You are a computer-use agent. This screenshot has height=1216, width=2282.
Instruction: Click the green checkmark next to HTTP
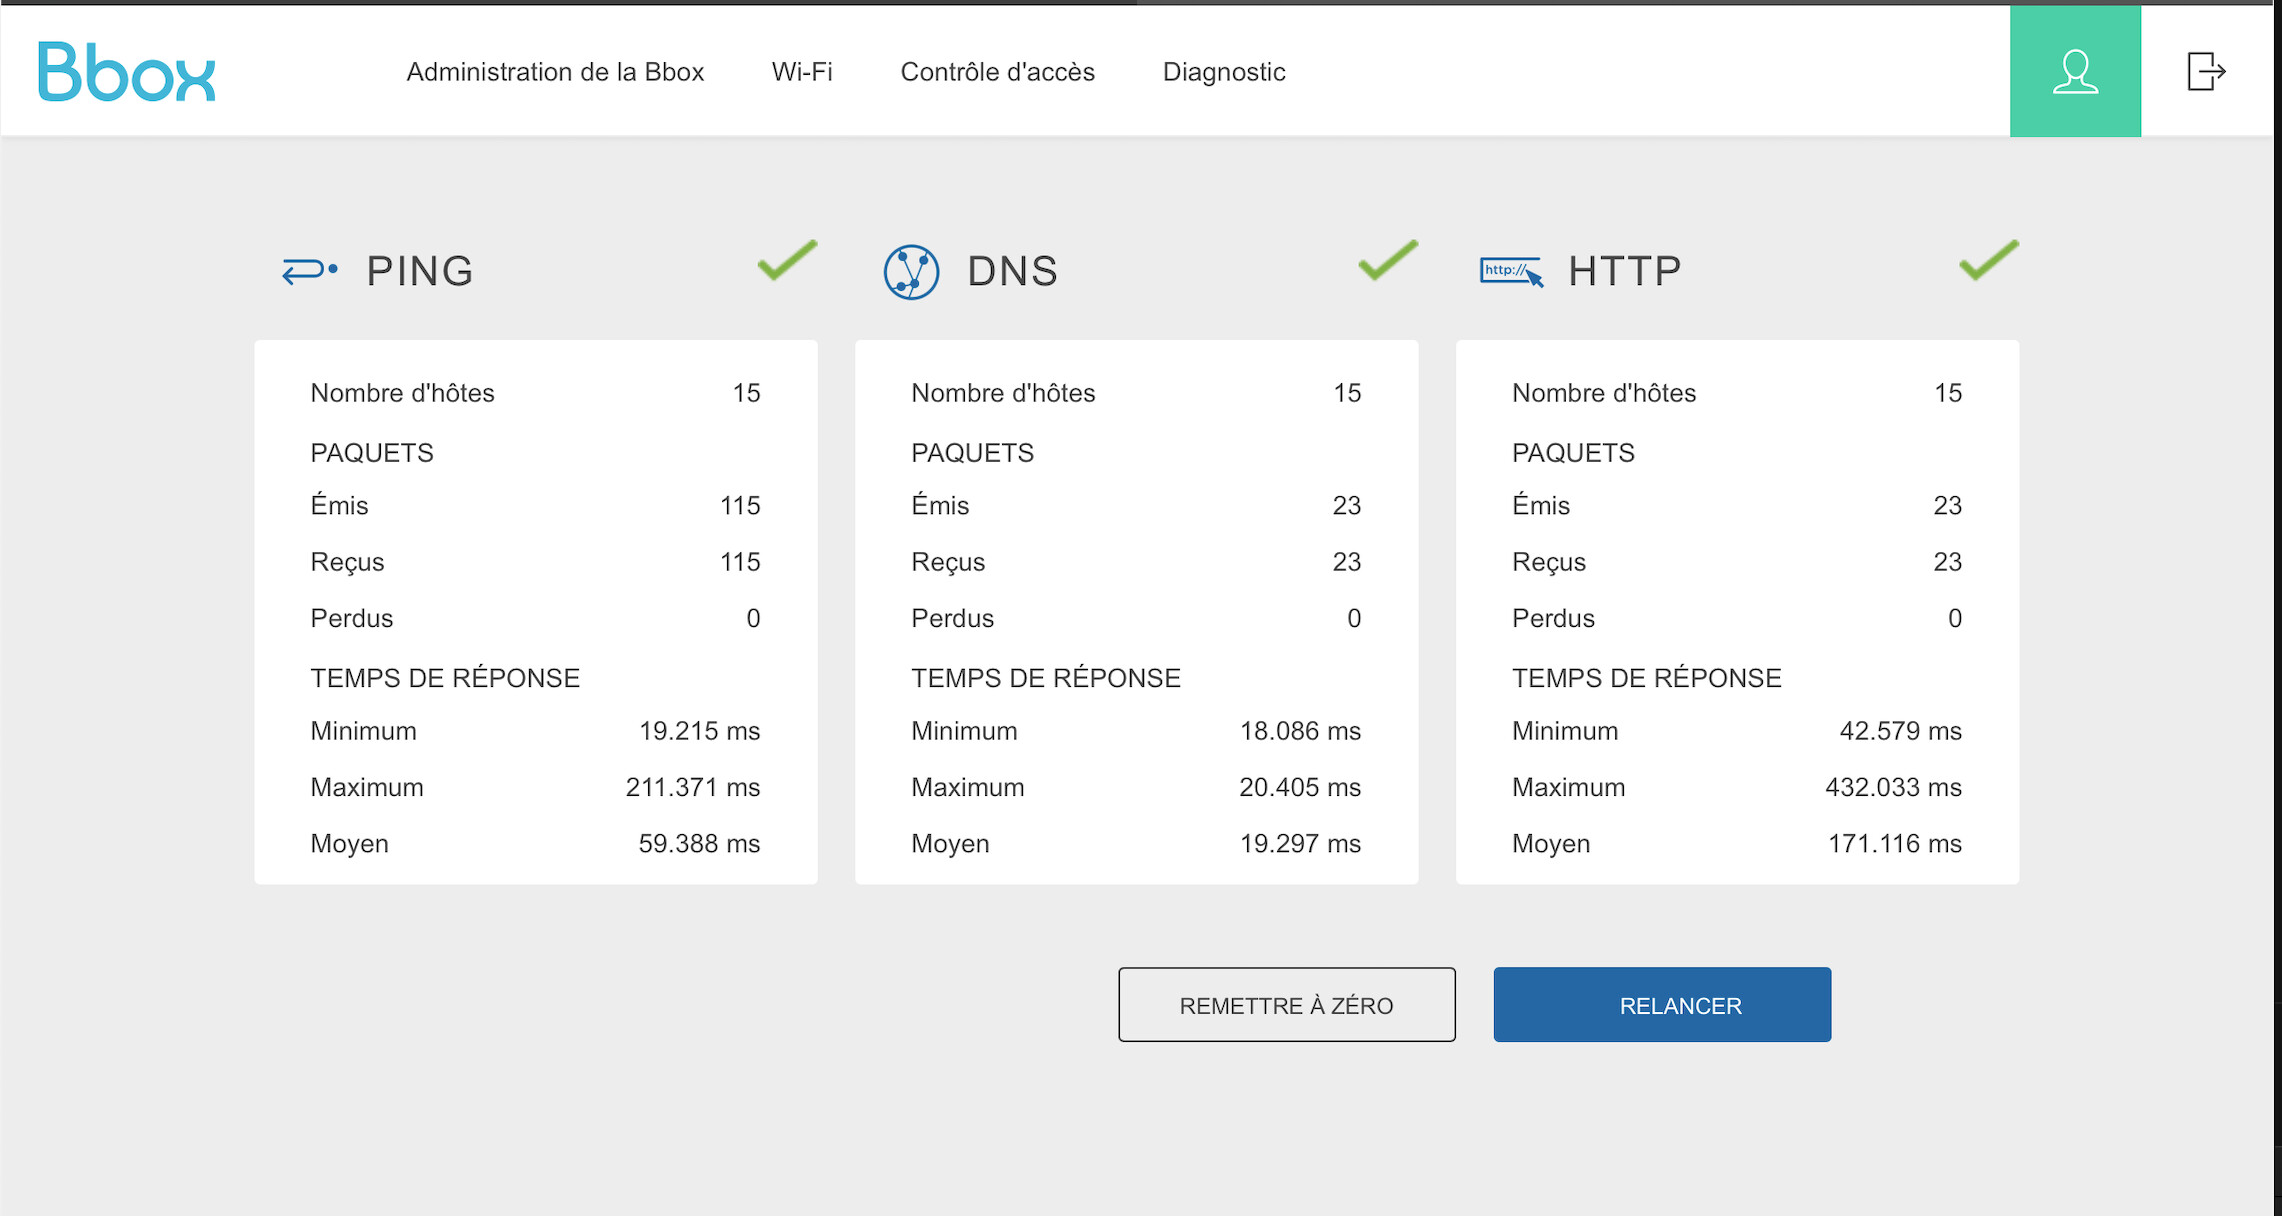[1988, 260]
